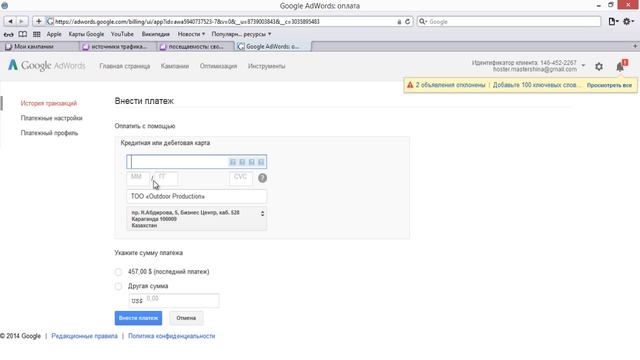Click the browser URL address bar
The height and width of the screenshot is (360, 640).
point(224,22)
